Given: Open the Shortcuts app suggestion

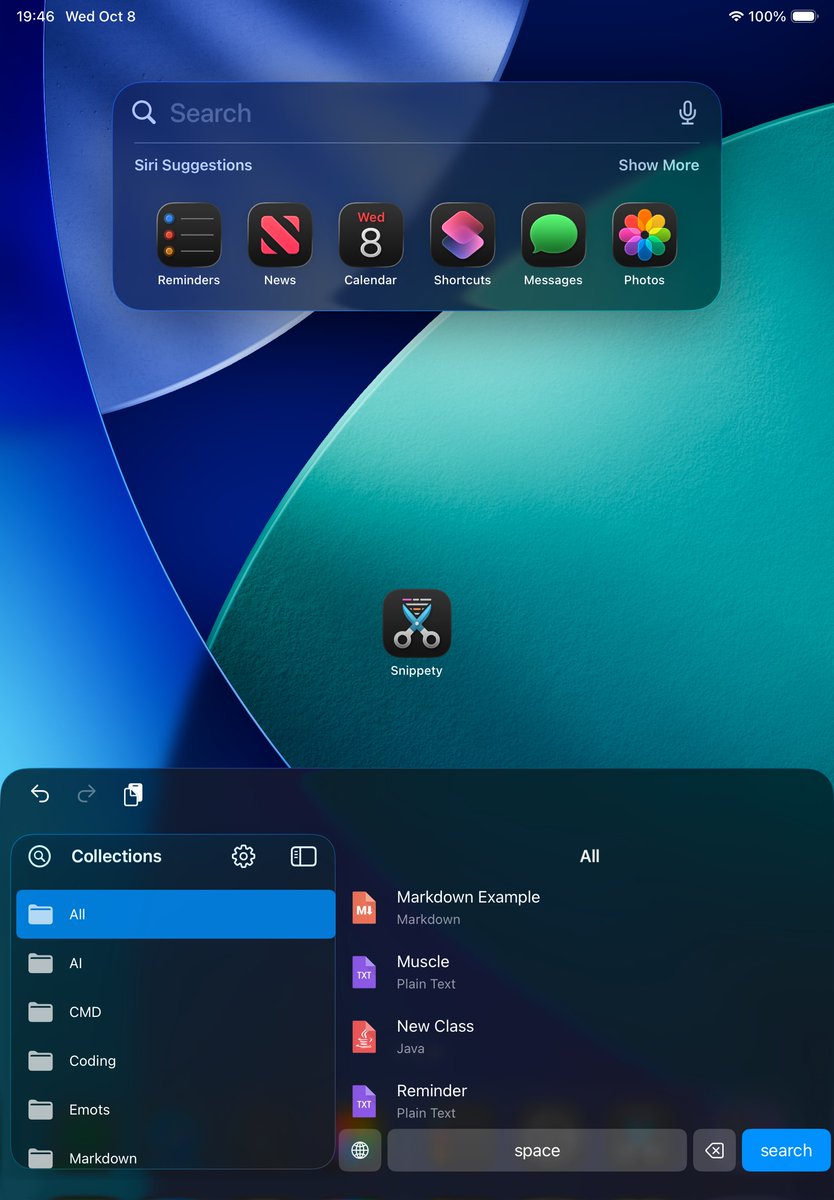Looking at the screenshot, I should click(462, 236).
